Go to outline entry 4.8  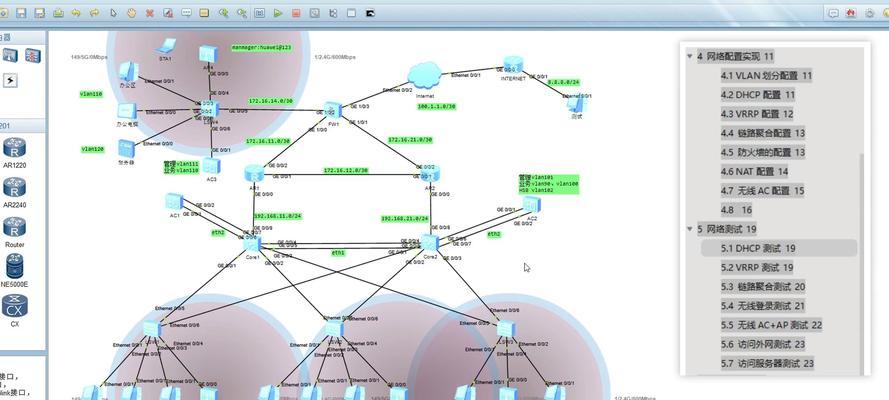click(x=736, y=210)
